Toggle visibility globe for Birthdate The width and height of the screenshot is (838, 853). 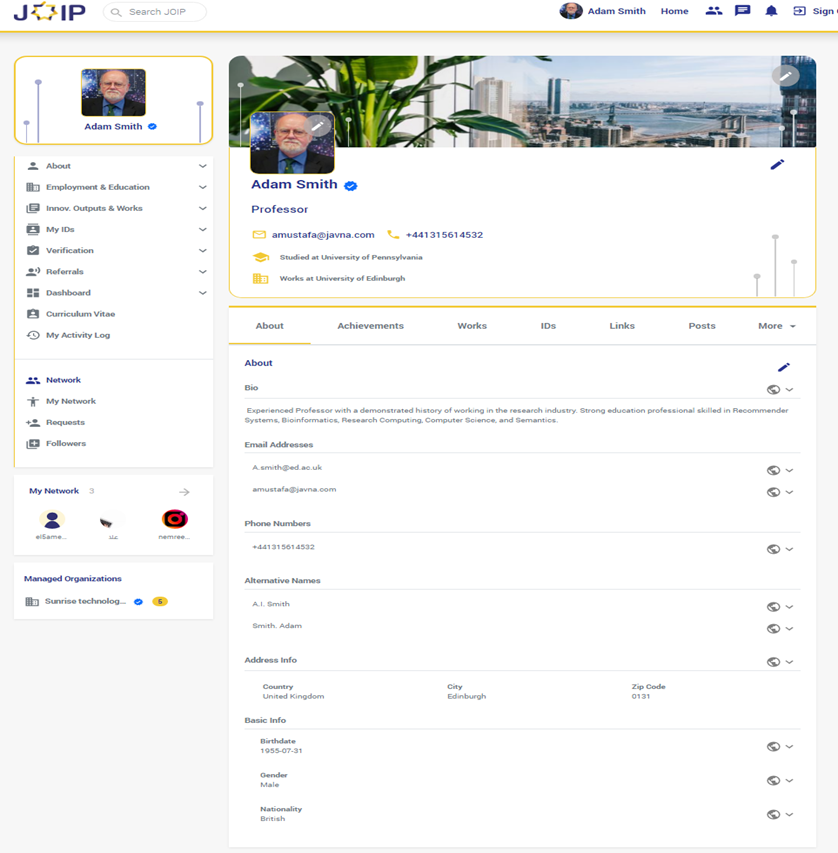click(773, 746)
